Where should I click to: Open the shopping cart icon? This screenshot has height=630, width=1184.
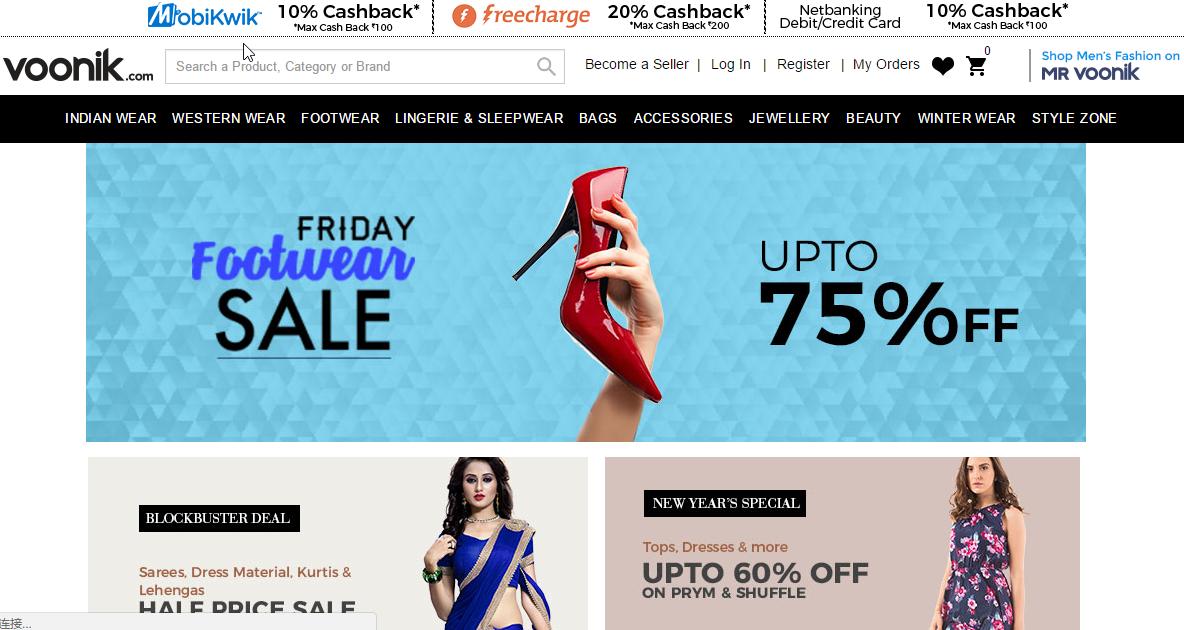976,66
